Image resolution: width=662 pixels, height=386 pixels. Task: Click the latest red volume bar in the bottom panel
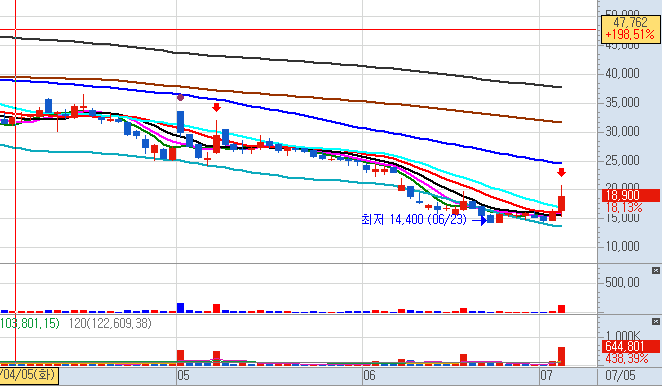click(561, 356)
